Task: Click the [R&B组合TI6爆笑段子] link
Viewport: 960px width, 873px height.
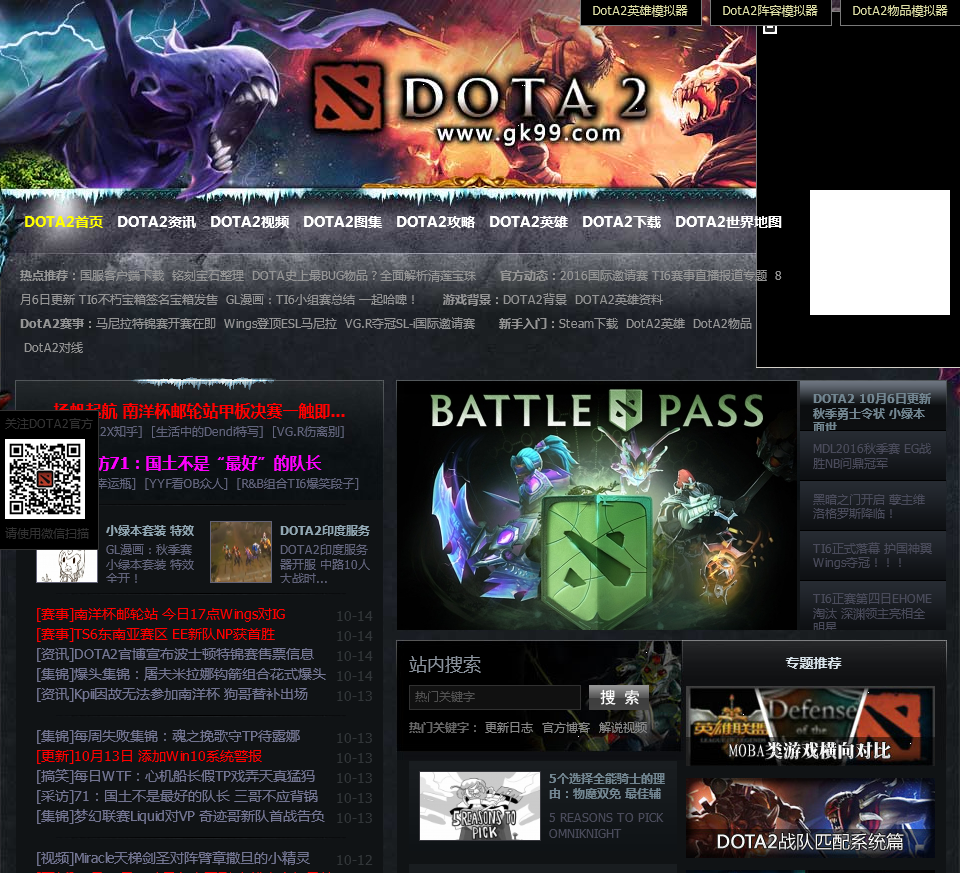Action: tap(297, 483)
